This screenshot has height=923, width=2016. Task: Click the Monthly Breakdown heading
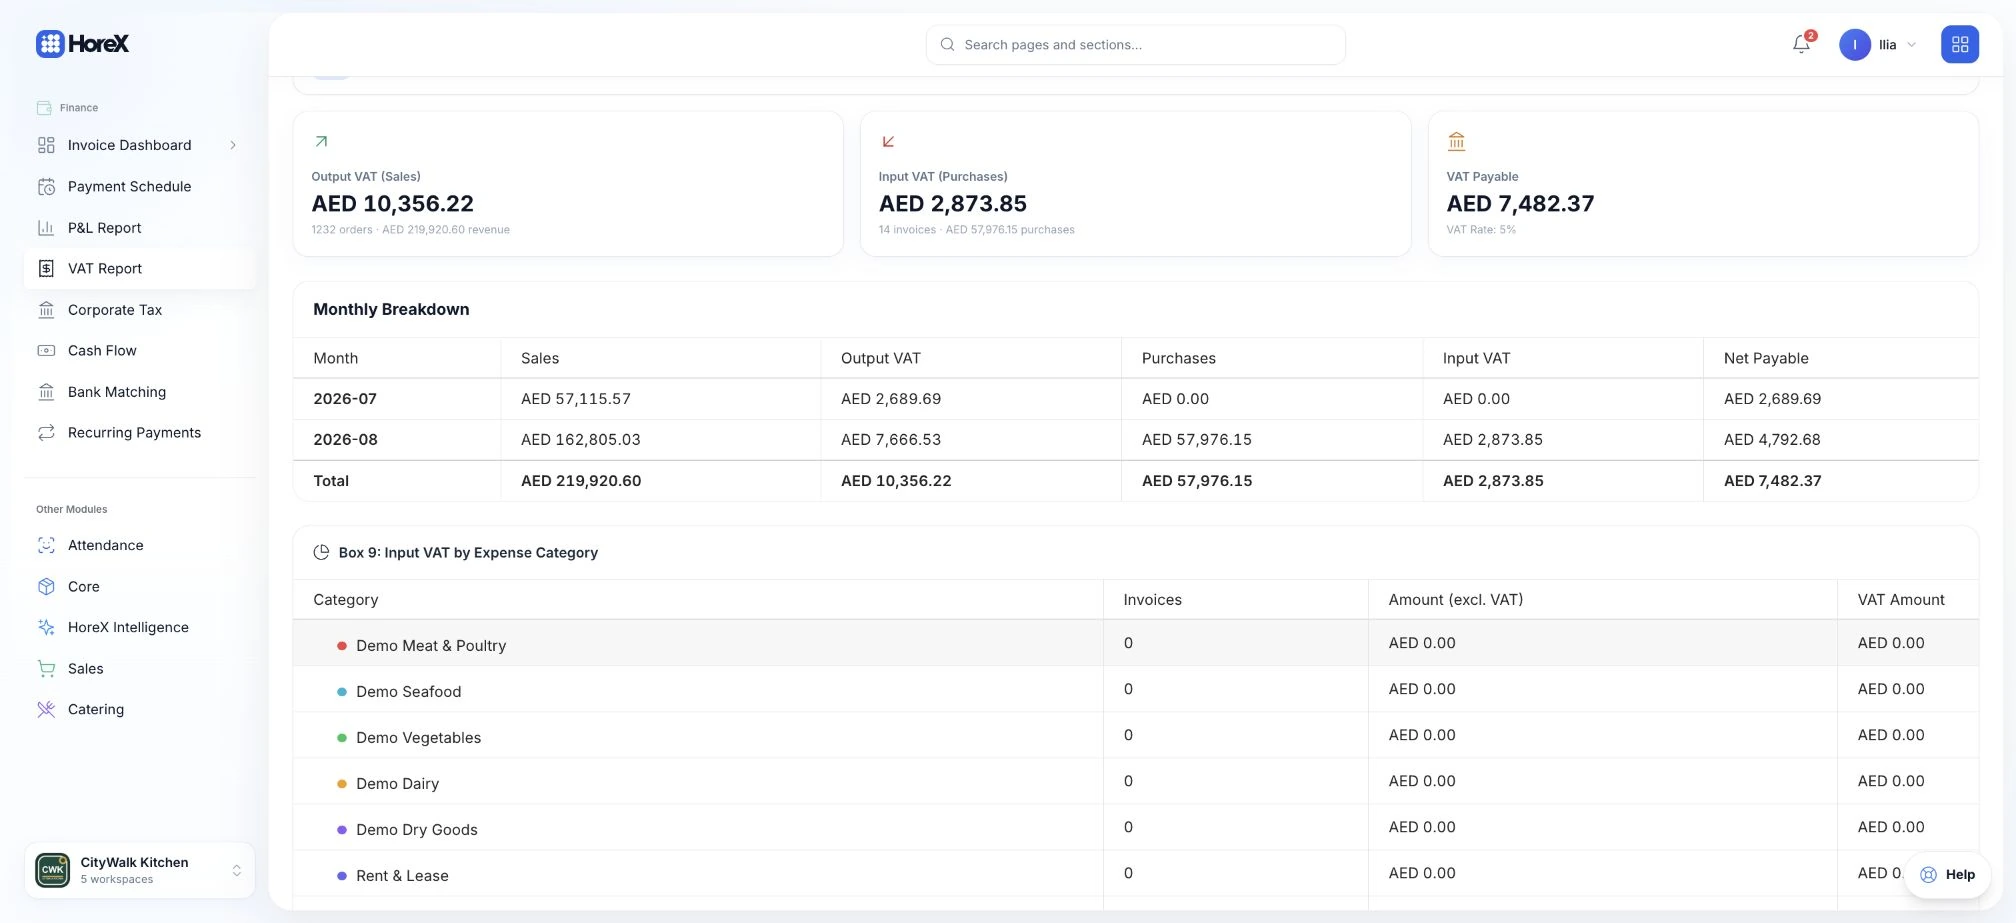391,310
